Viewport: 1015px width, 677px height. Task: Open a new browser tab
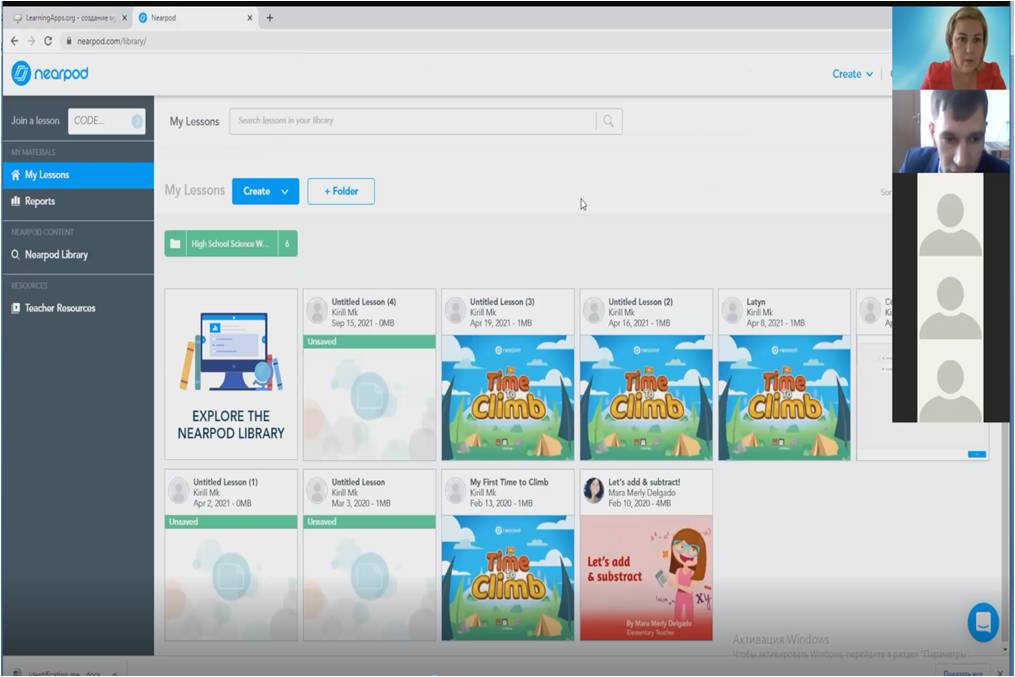tap(270, 18)
